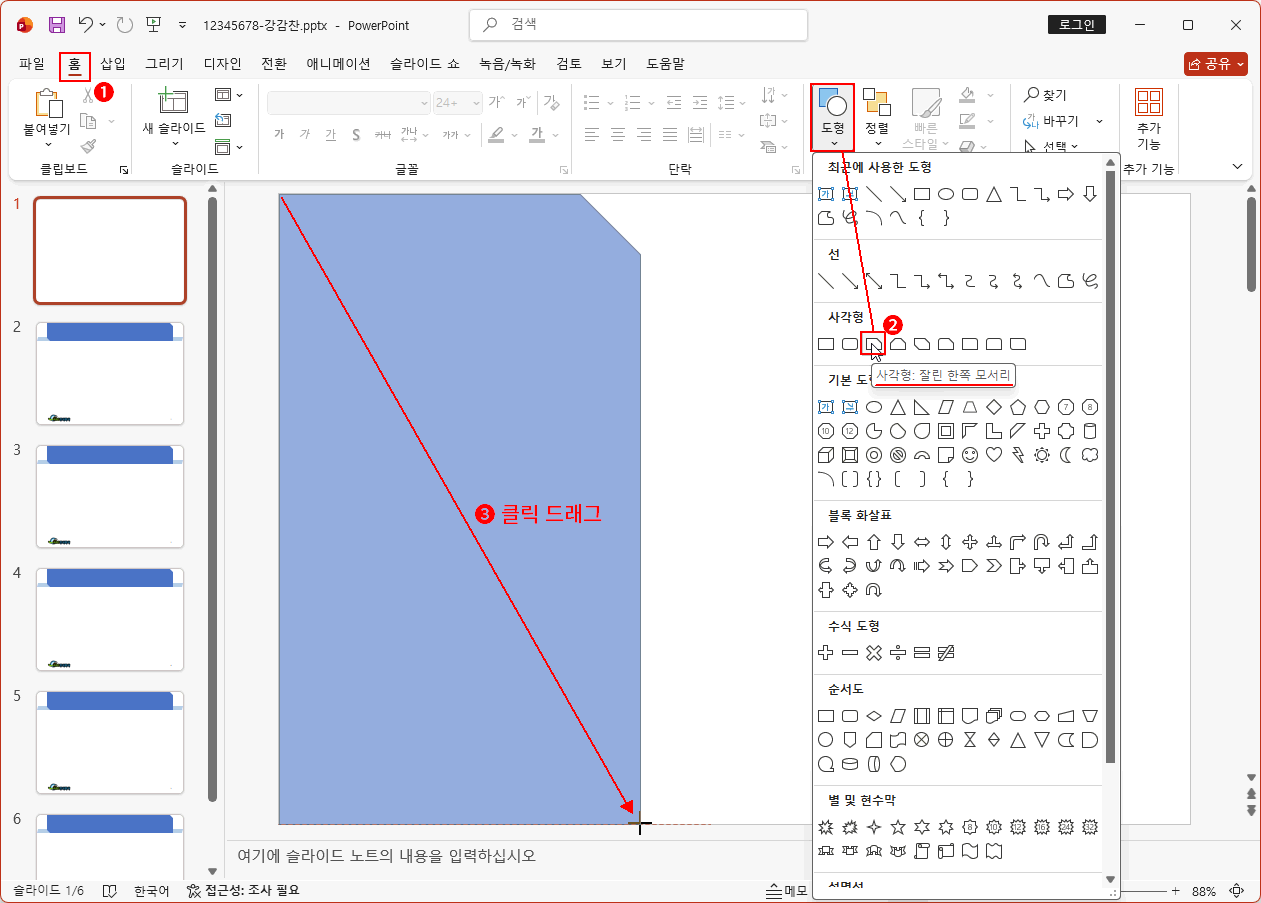
Task: Click the 새 슬라이드 new slide icon
Action: [173, 102]
